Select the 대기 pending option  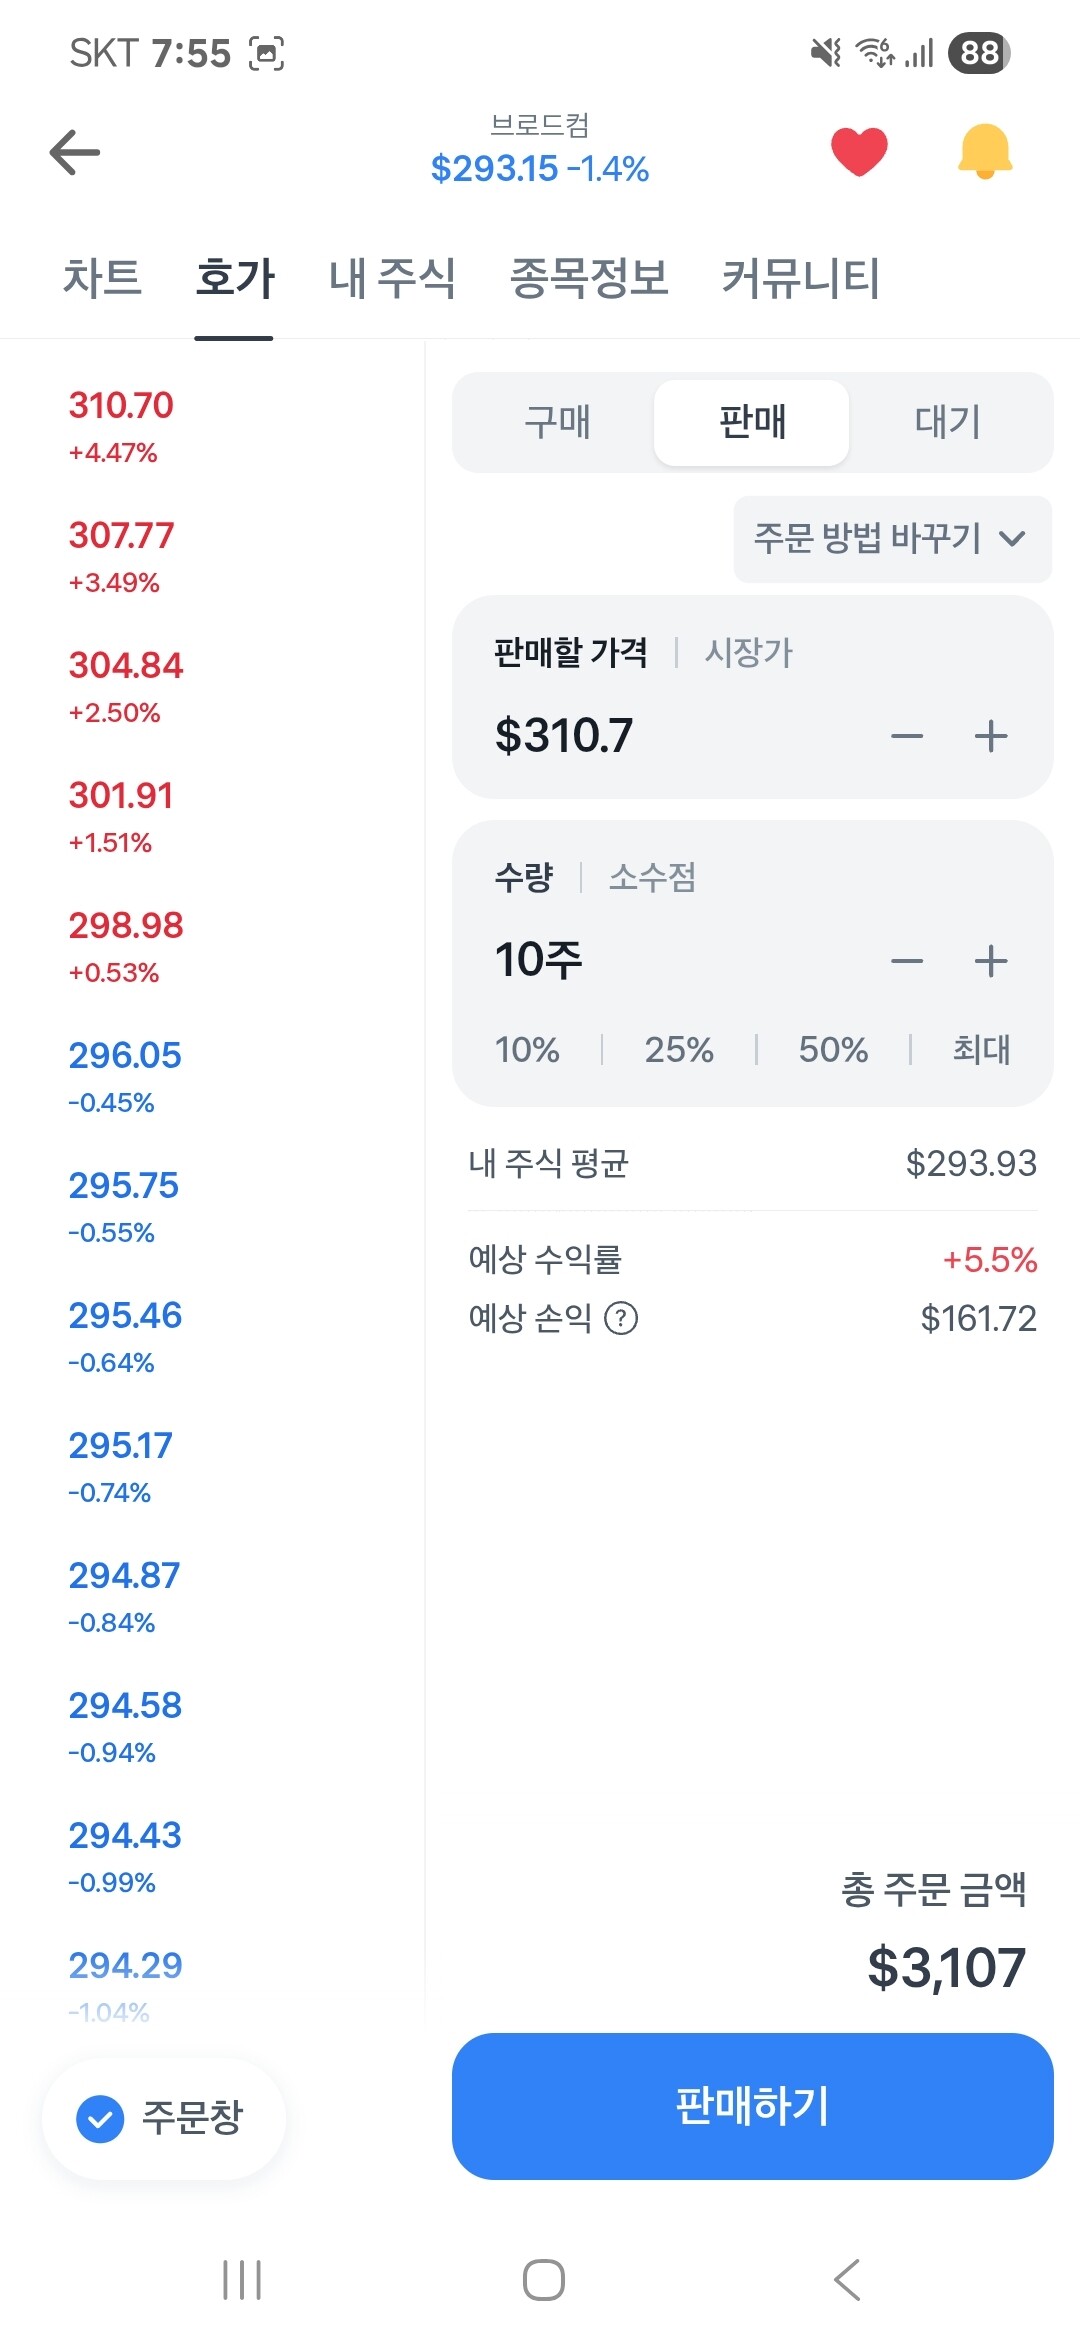[947, 422]
